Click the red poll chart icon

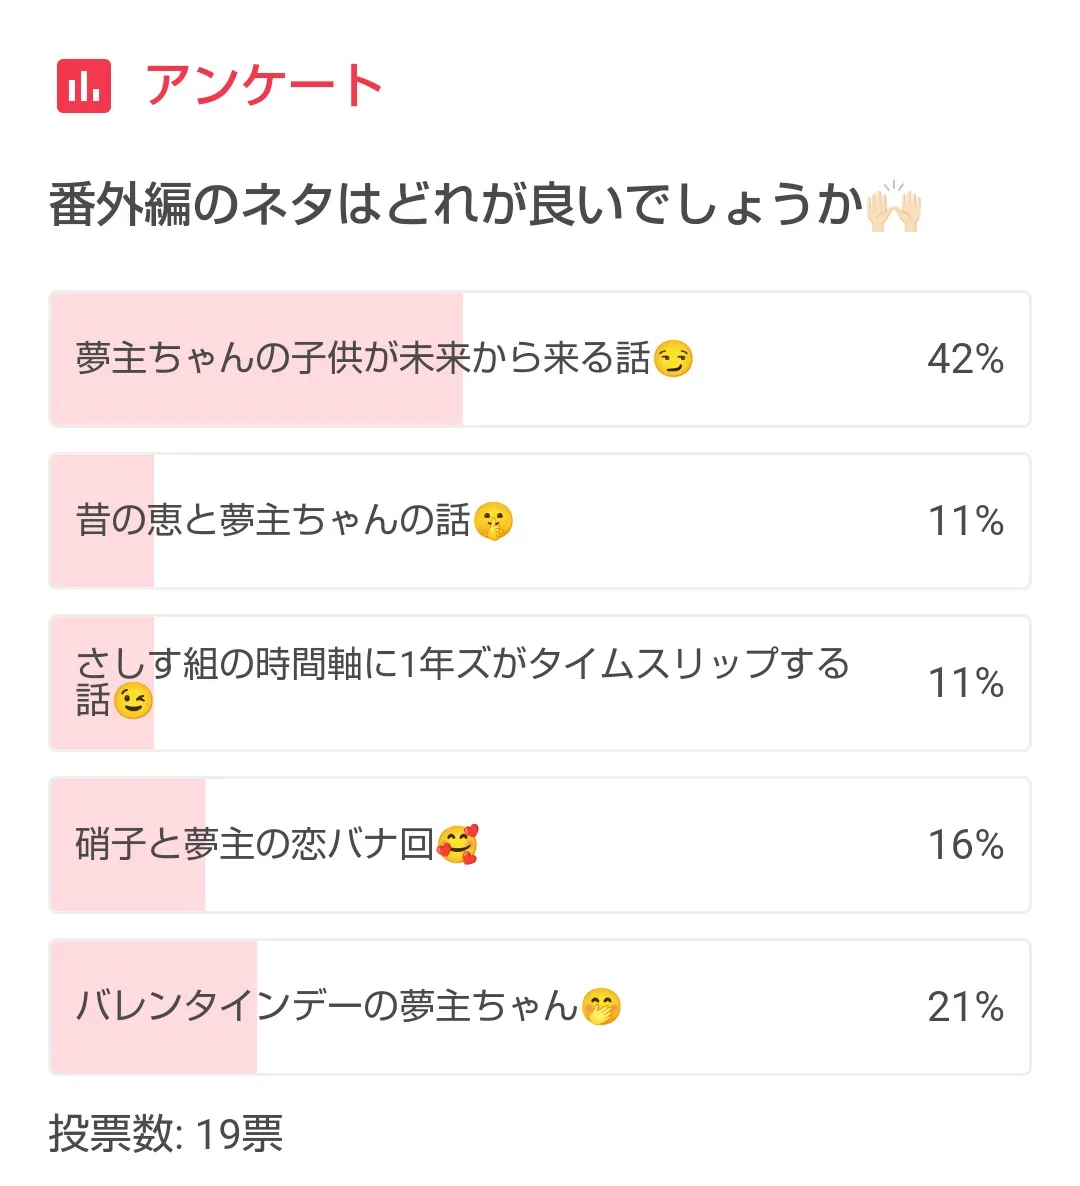tap(84, 85)
